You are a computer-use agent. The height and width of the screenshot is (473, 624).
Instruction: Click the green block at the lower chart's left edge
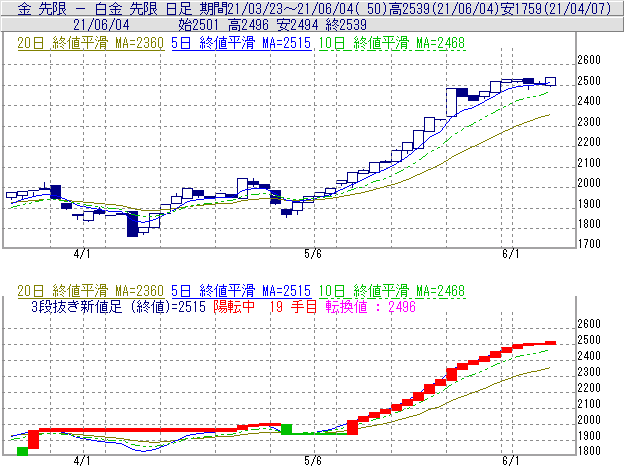23,451
